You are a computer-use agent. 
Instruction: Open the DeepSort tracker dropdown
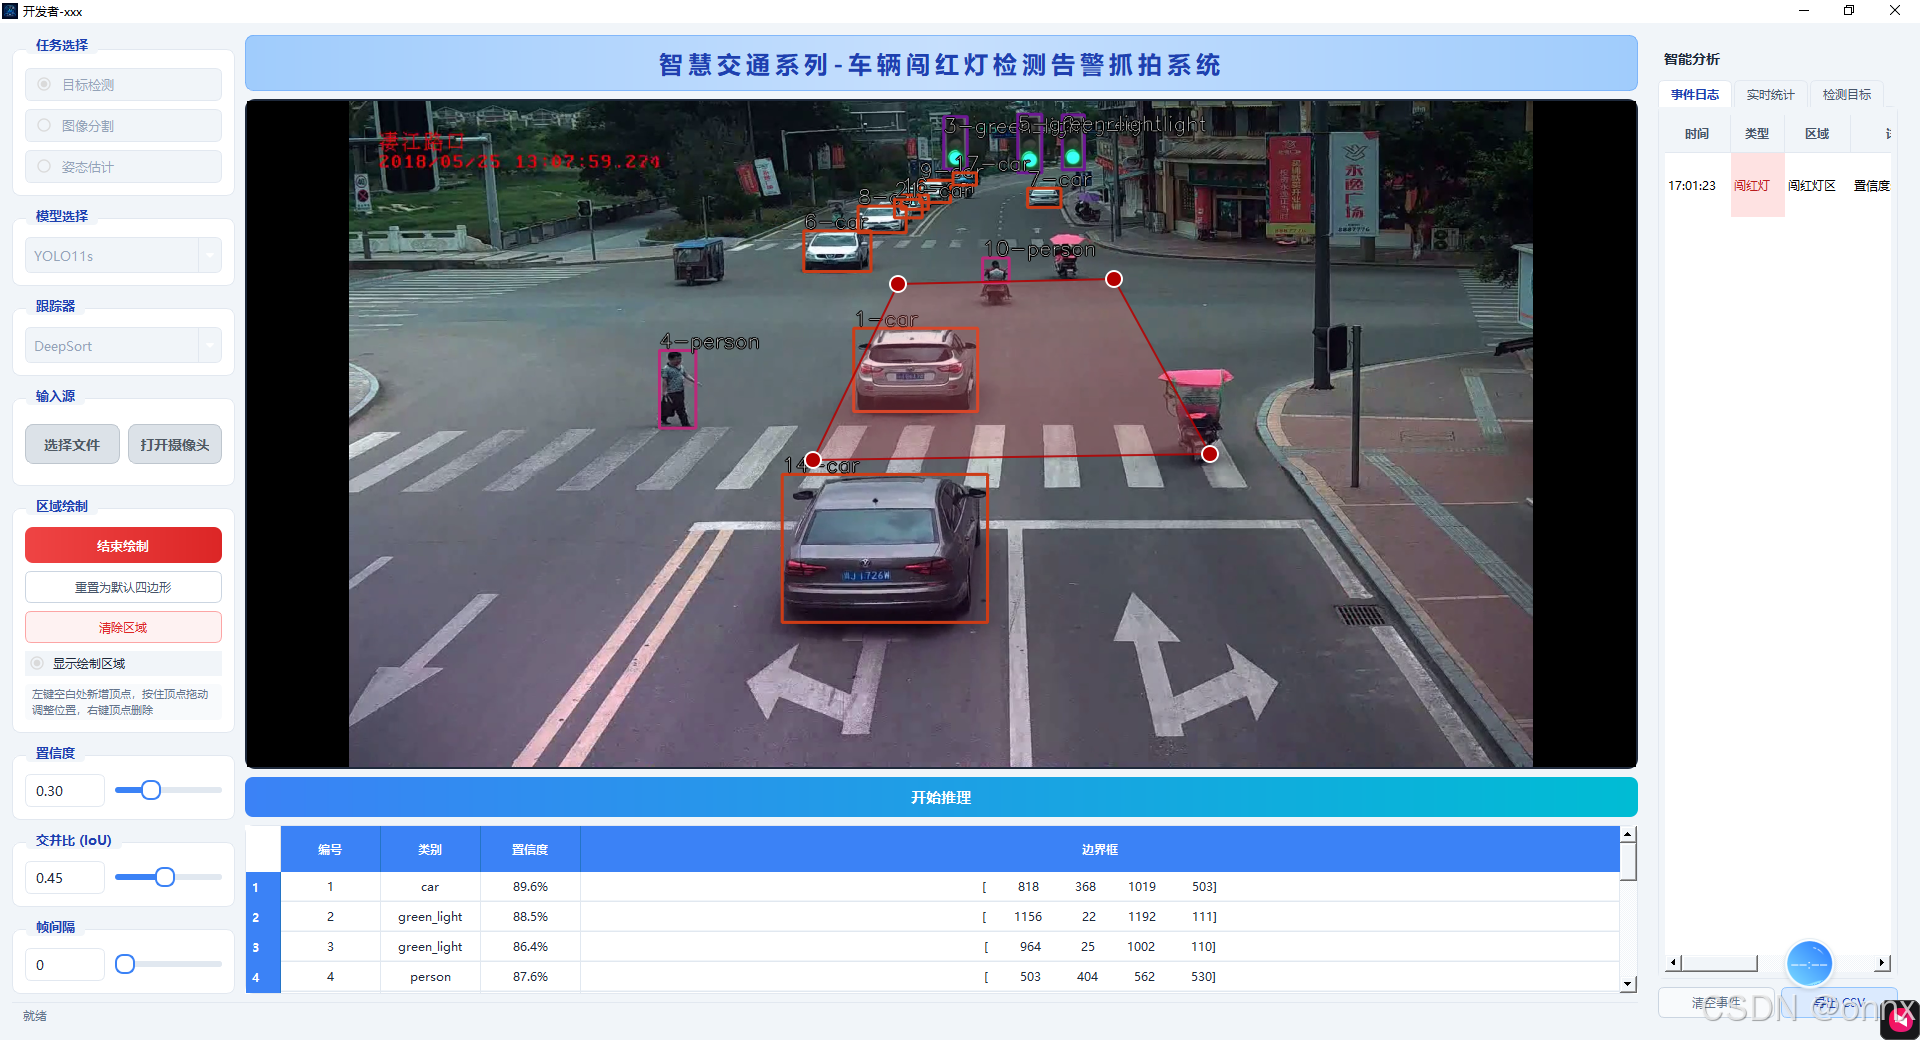coord(123,346)
